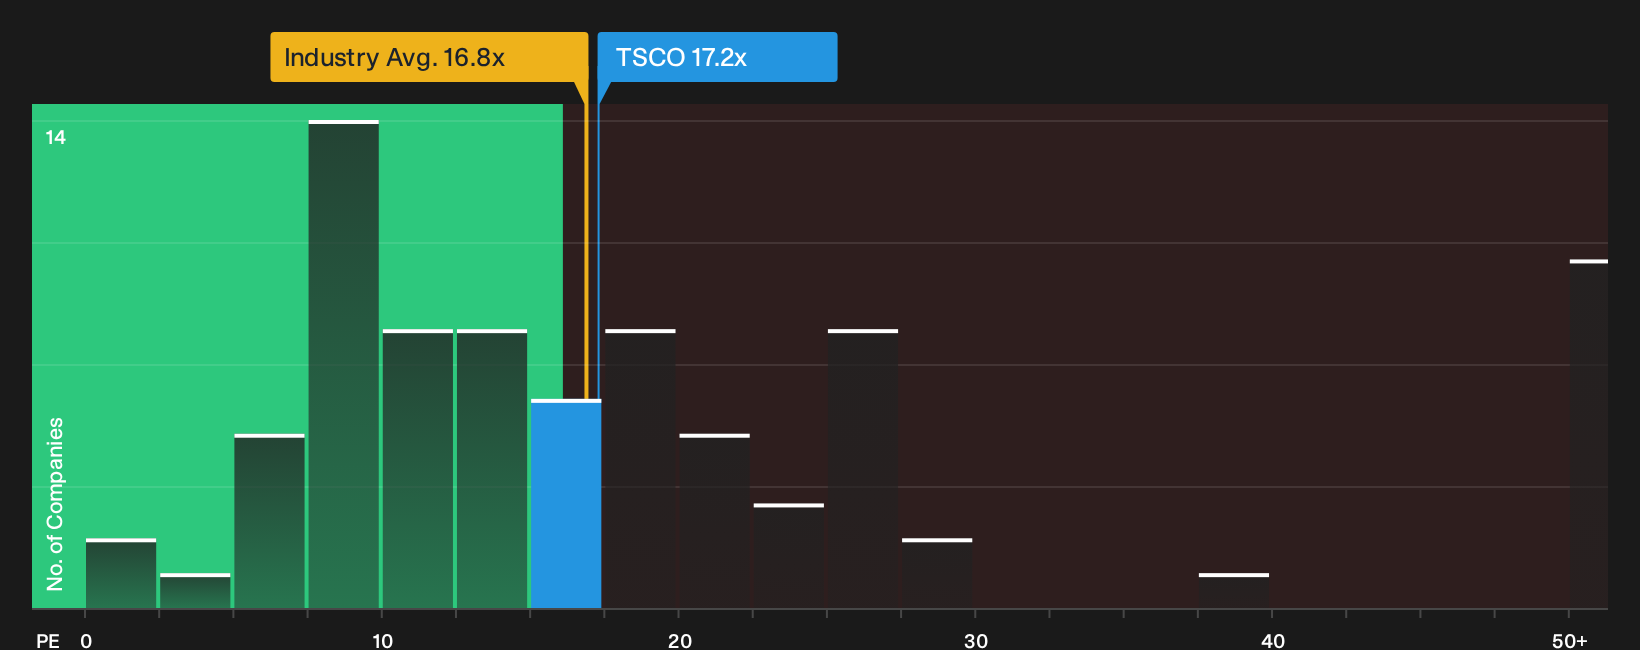Click the x-axis tick label 0
The width and height of the screenshot is (1640, 650).
pos(86,641)
